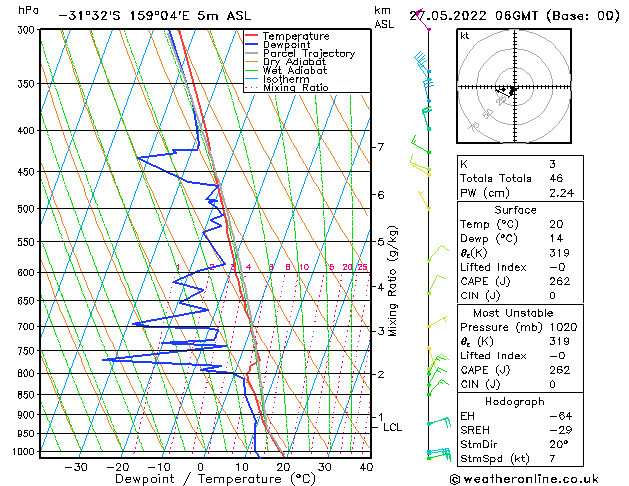This screenshot has height=486, width=629.
Task: Click the Hodograph section heading
Action: (515, 402)
